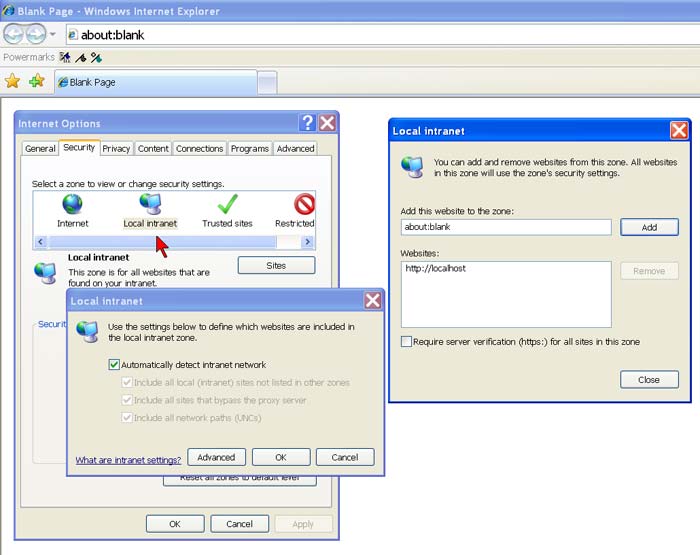This screenshot has height=555, width=700.
Task: Select the Blank Page browser tab
Action: pyautogui.click(x=156, y=82)
